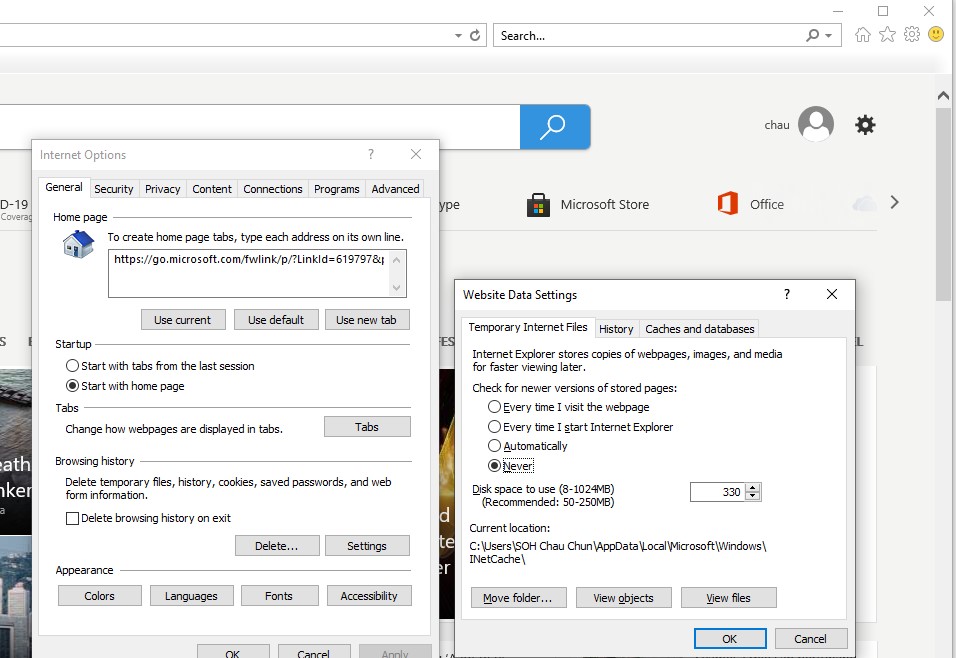956x658 pixels.
Task: Select the Temporary Internet Files tab
Action: [527, 327]
